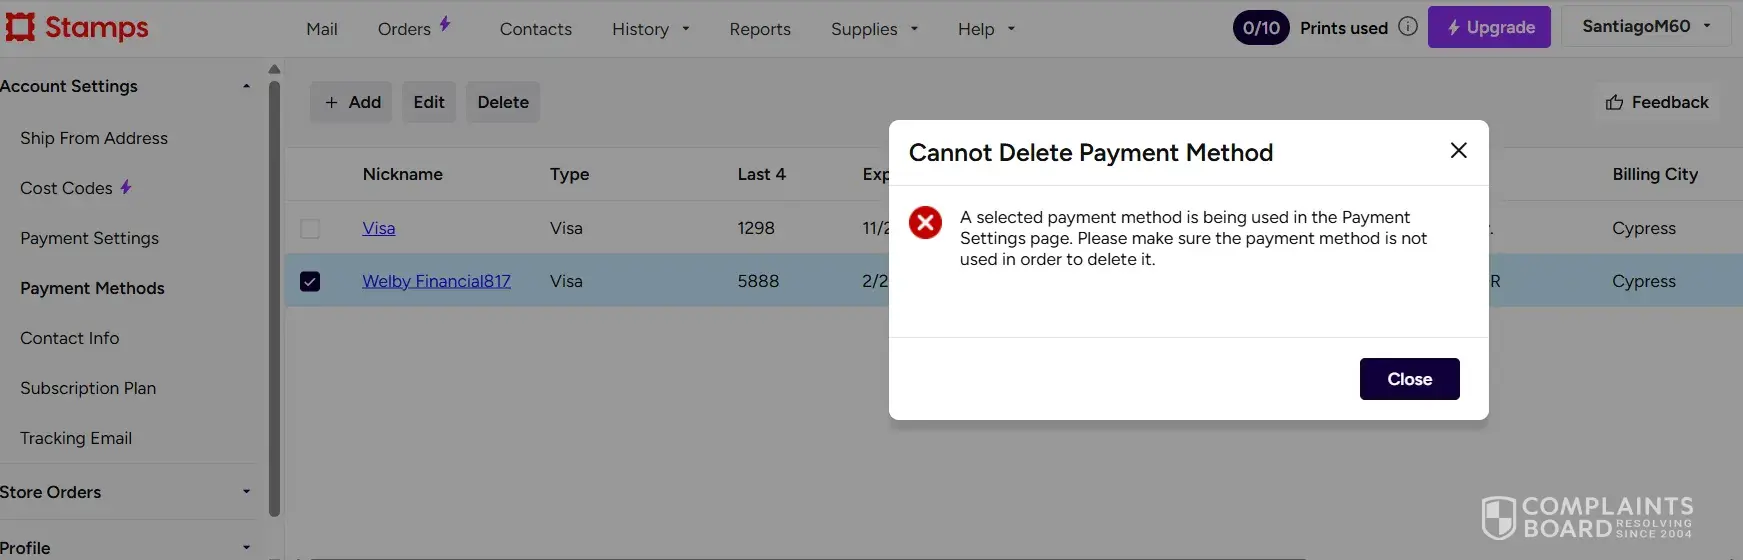
Task: Close dialog with the X icon
Action: (x=1458, y=150)
